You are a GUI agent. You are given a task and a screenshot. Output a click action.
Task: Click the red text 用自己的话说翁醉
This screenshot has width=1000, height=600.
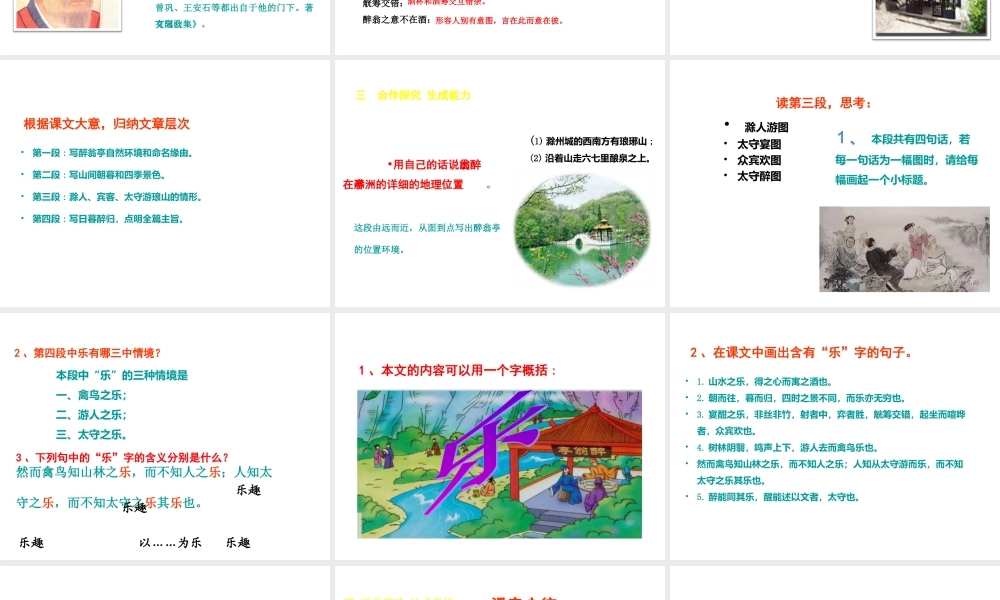pyautogui.click(x=434, y=165)
